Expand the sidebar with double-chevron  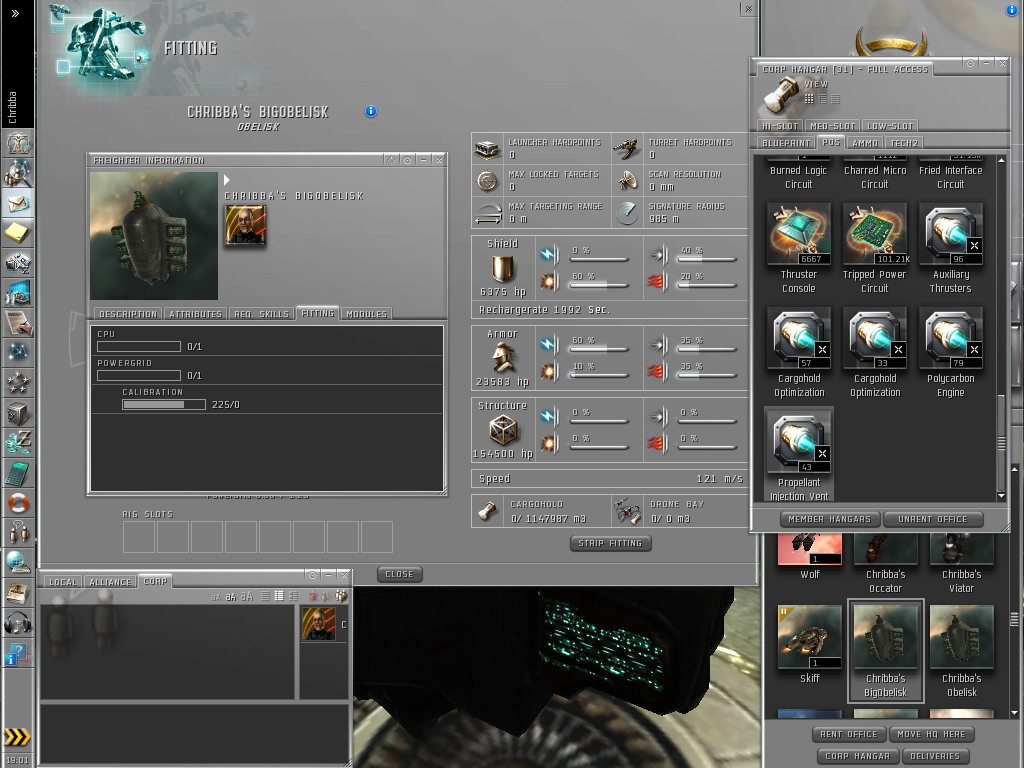(x=16, y=13)
